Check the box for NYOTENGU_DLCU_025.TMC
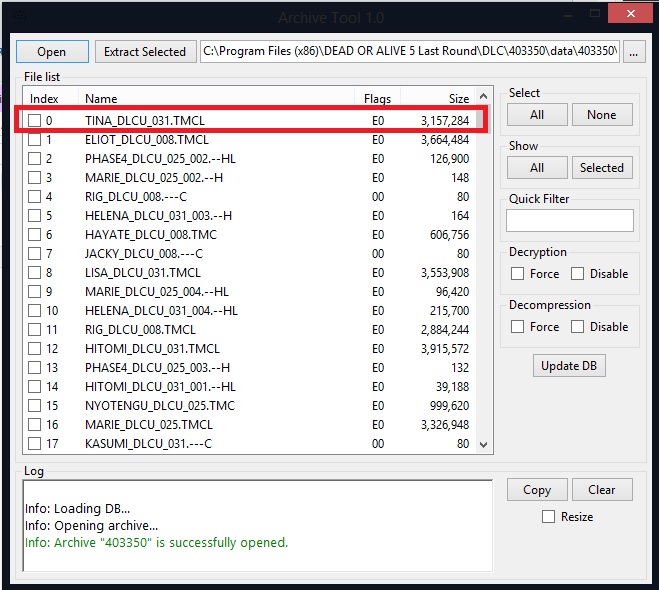 click(34, 406)
